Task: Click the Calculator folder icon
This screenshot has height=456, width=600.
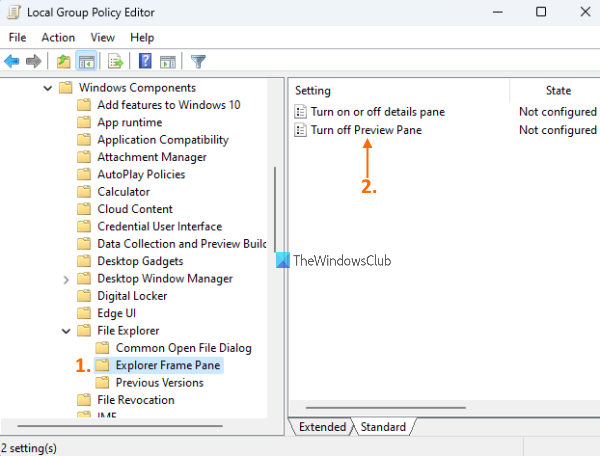Action: [x=84, y=192]
